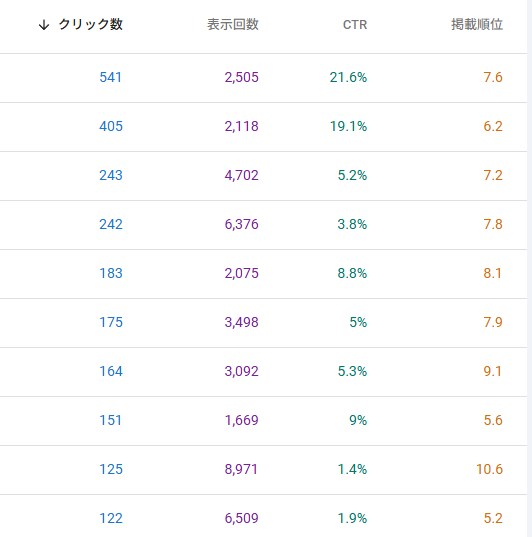Sort by the クリック数 column header
Screen dimensions: 532x537
pos(90,25)
